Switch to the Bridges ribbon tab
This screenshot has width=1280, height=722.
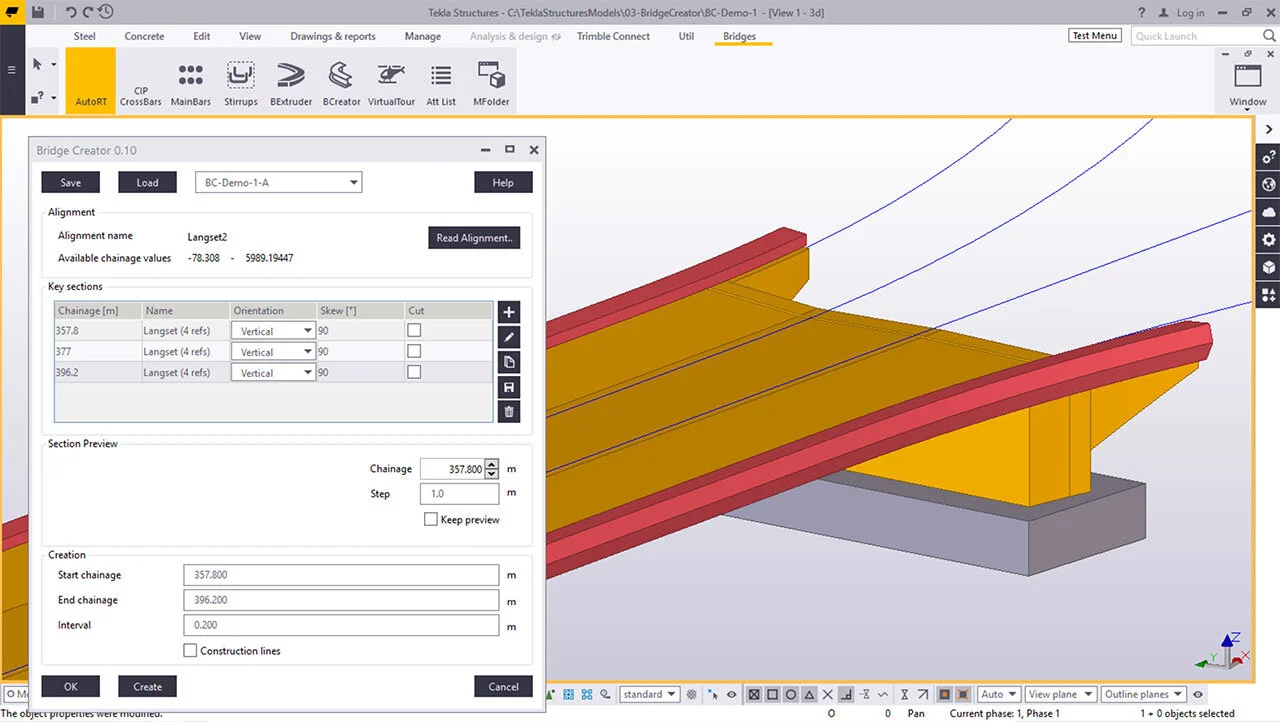741,36
